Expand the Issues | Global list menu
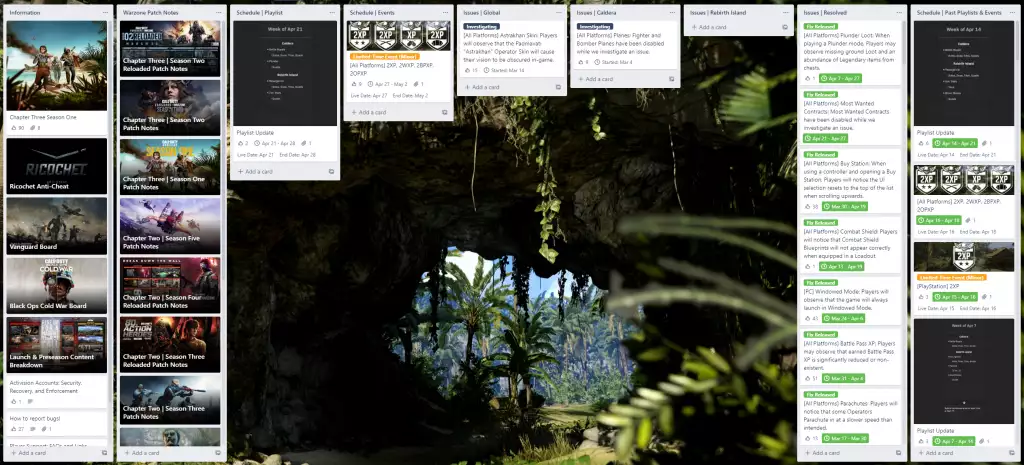Image resolution: width=1024 pixels, height=465 pixels. click(x=557, y=12)
